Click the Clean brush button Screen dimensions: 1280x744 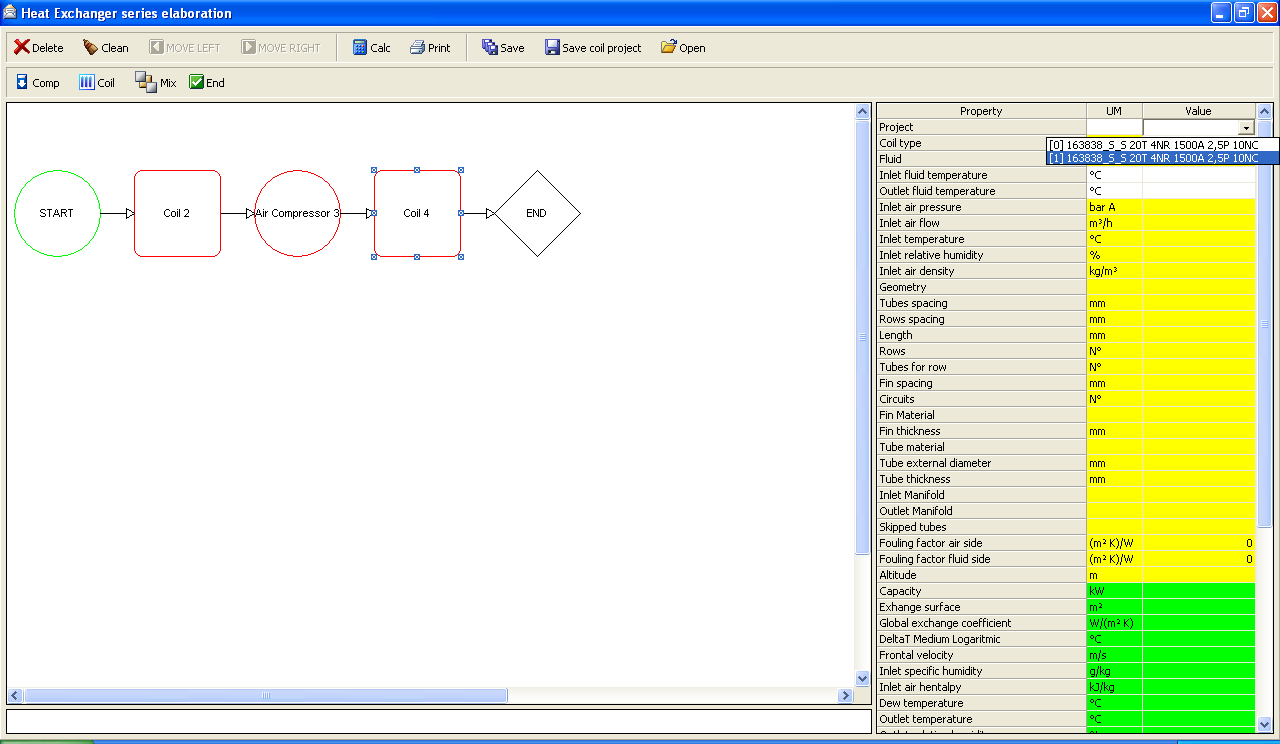105,48
